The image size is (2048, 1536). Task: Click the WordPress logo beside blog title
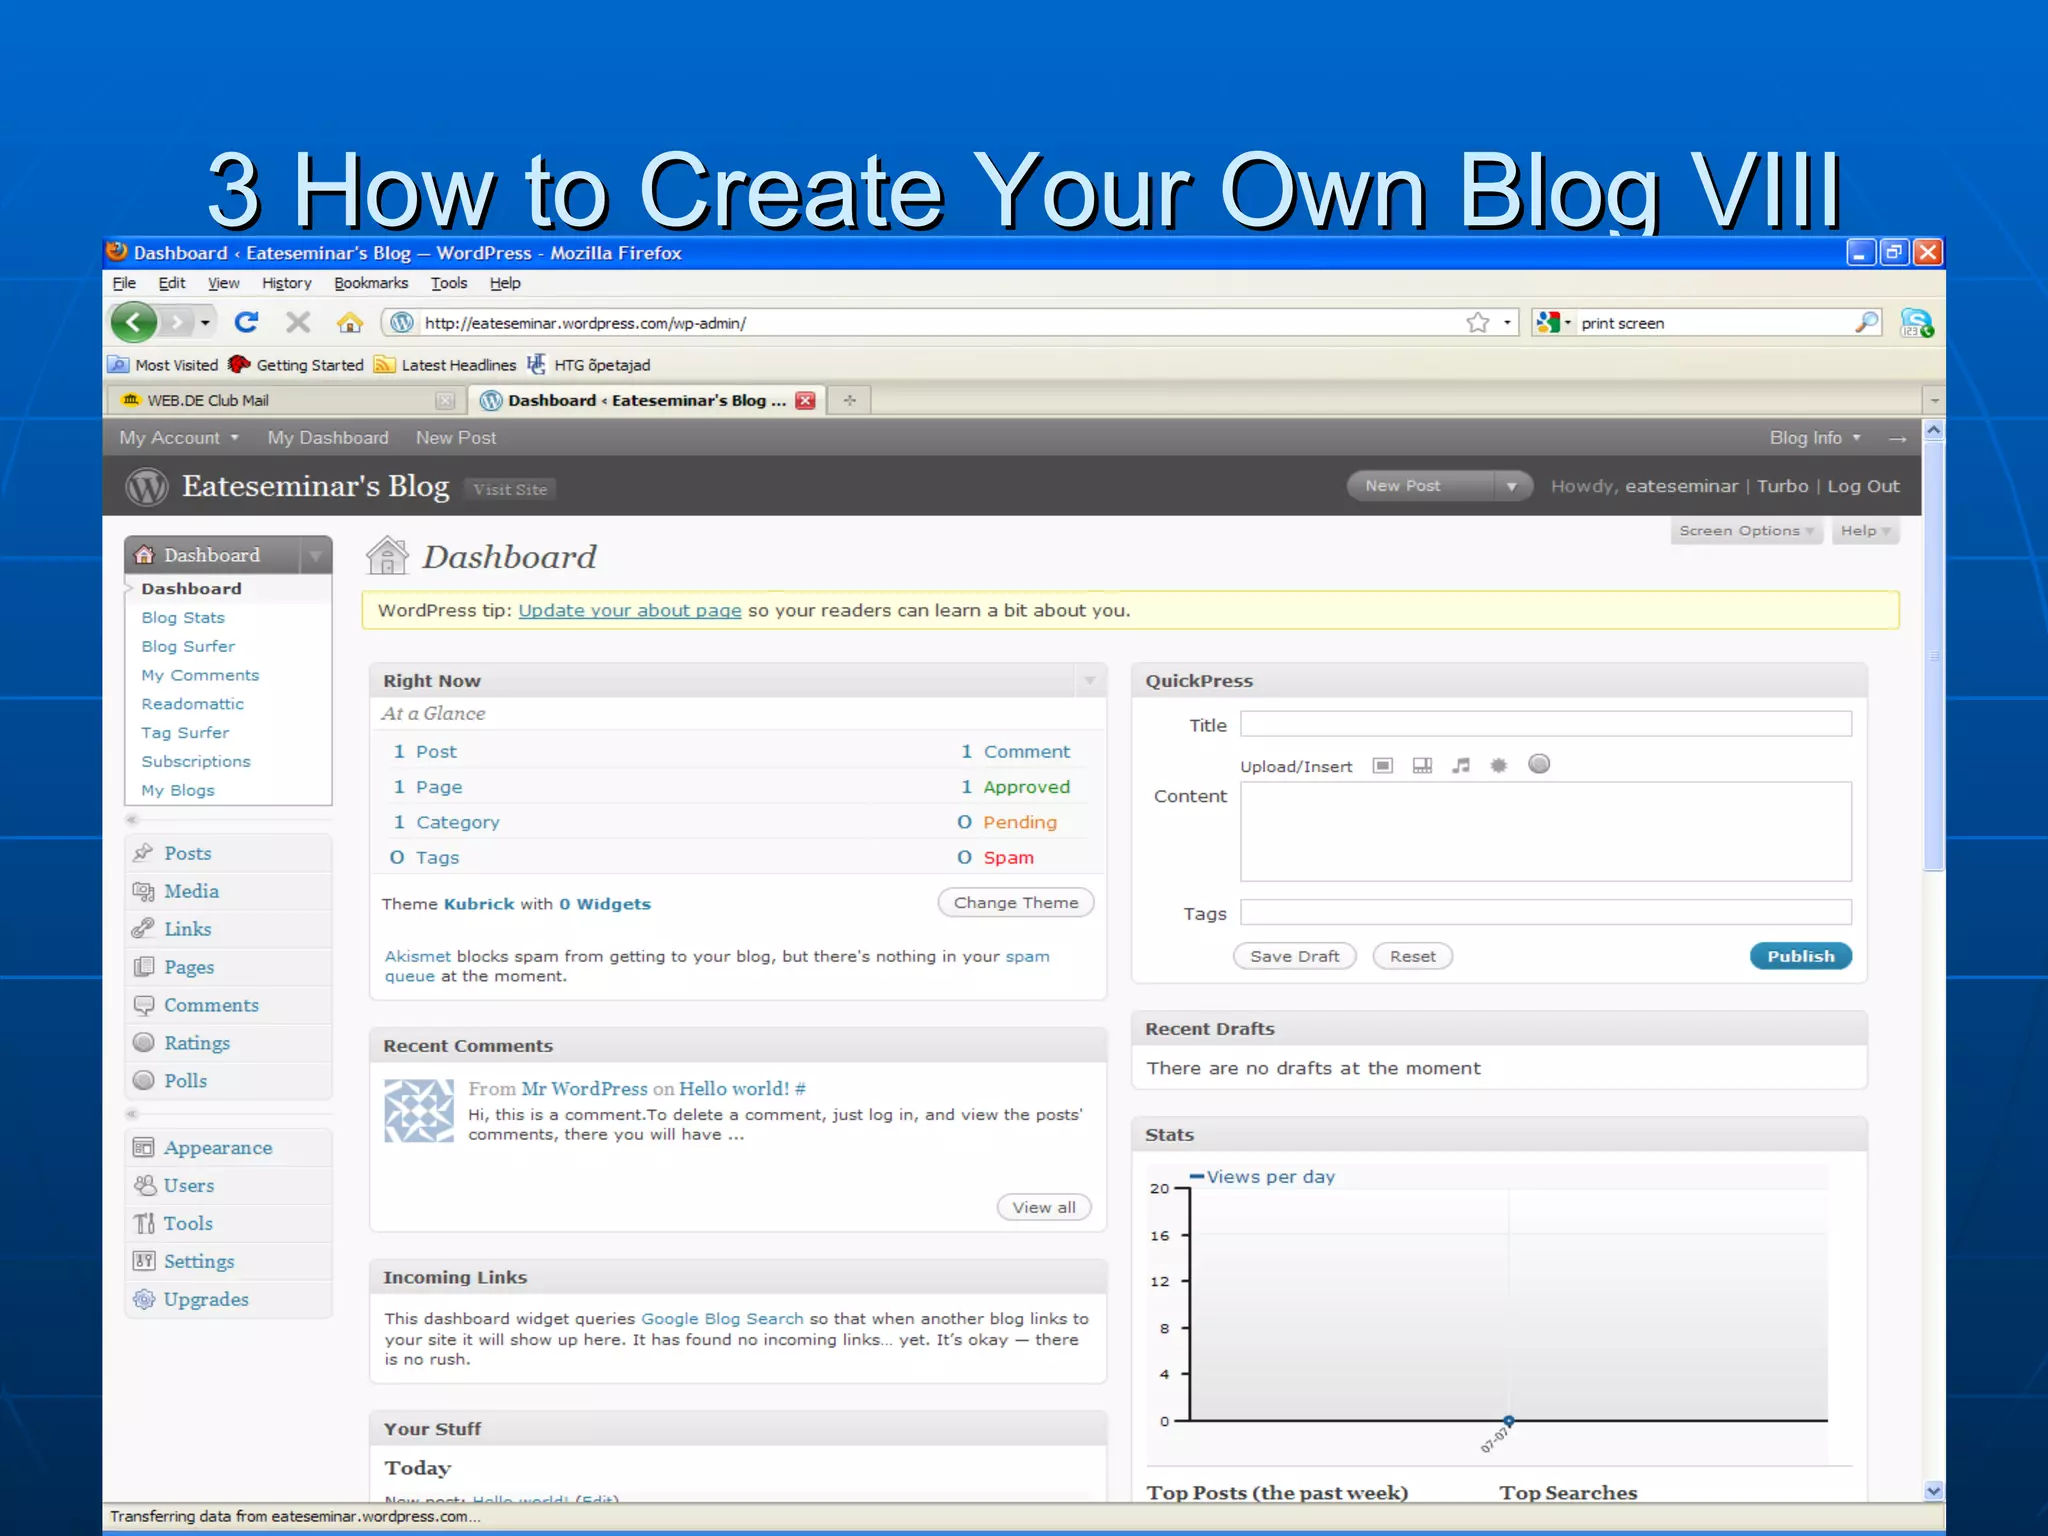tap(147, 487)
